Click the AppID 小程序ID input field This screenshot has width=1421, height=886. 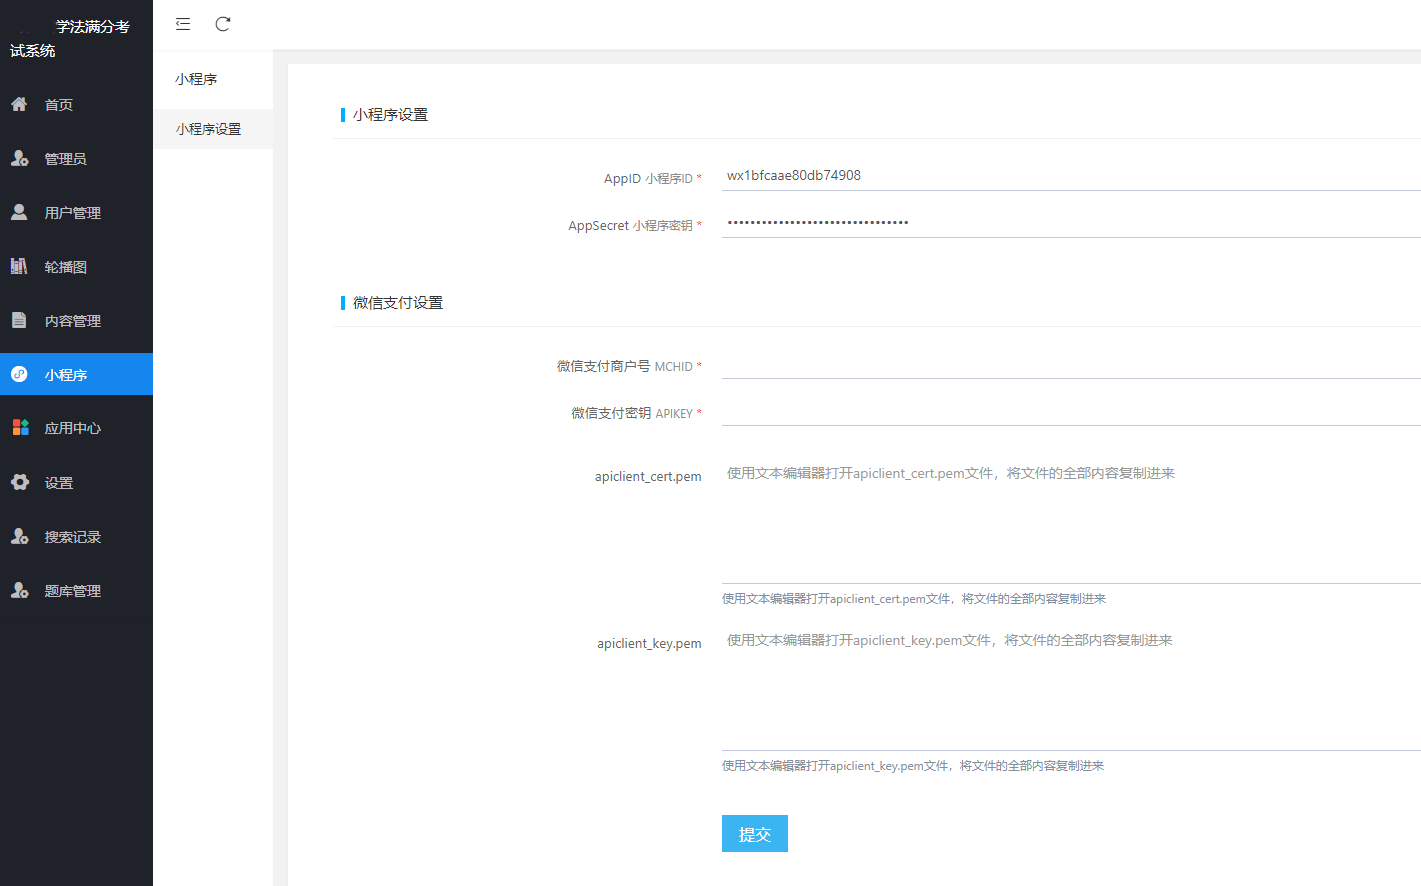(x=1071, y=175)
